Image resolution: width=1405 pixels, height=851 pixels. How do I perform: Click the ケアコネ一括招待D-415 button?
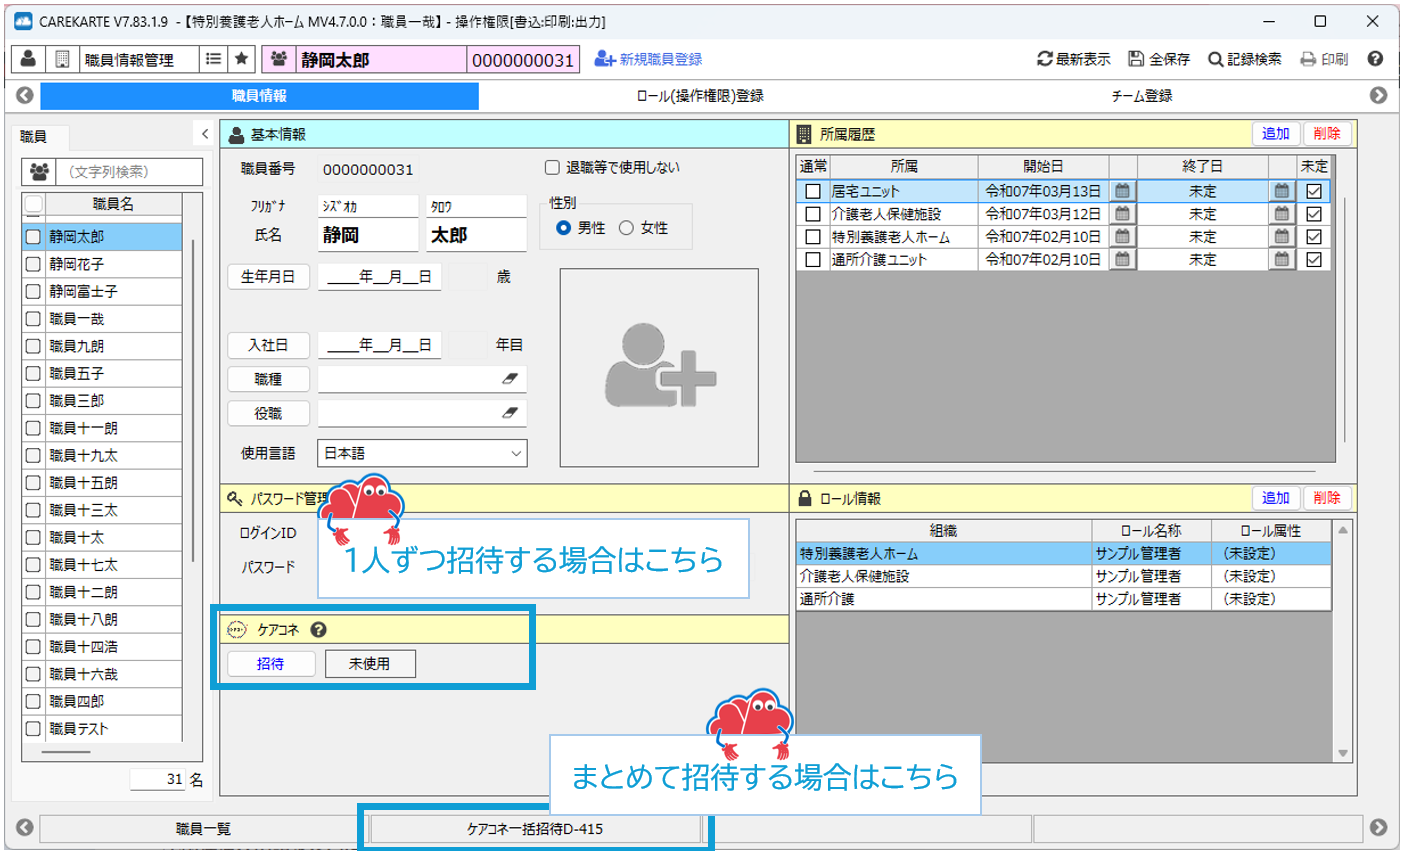tap(535, 828)
